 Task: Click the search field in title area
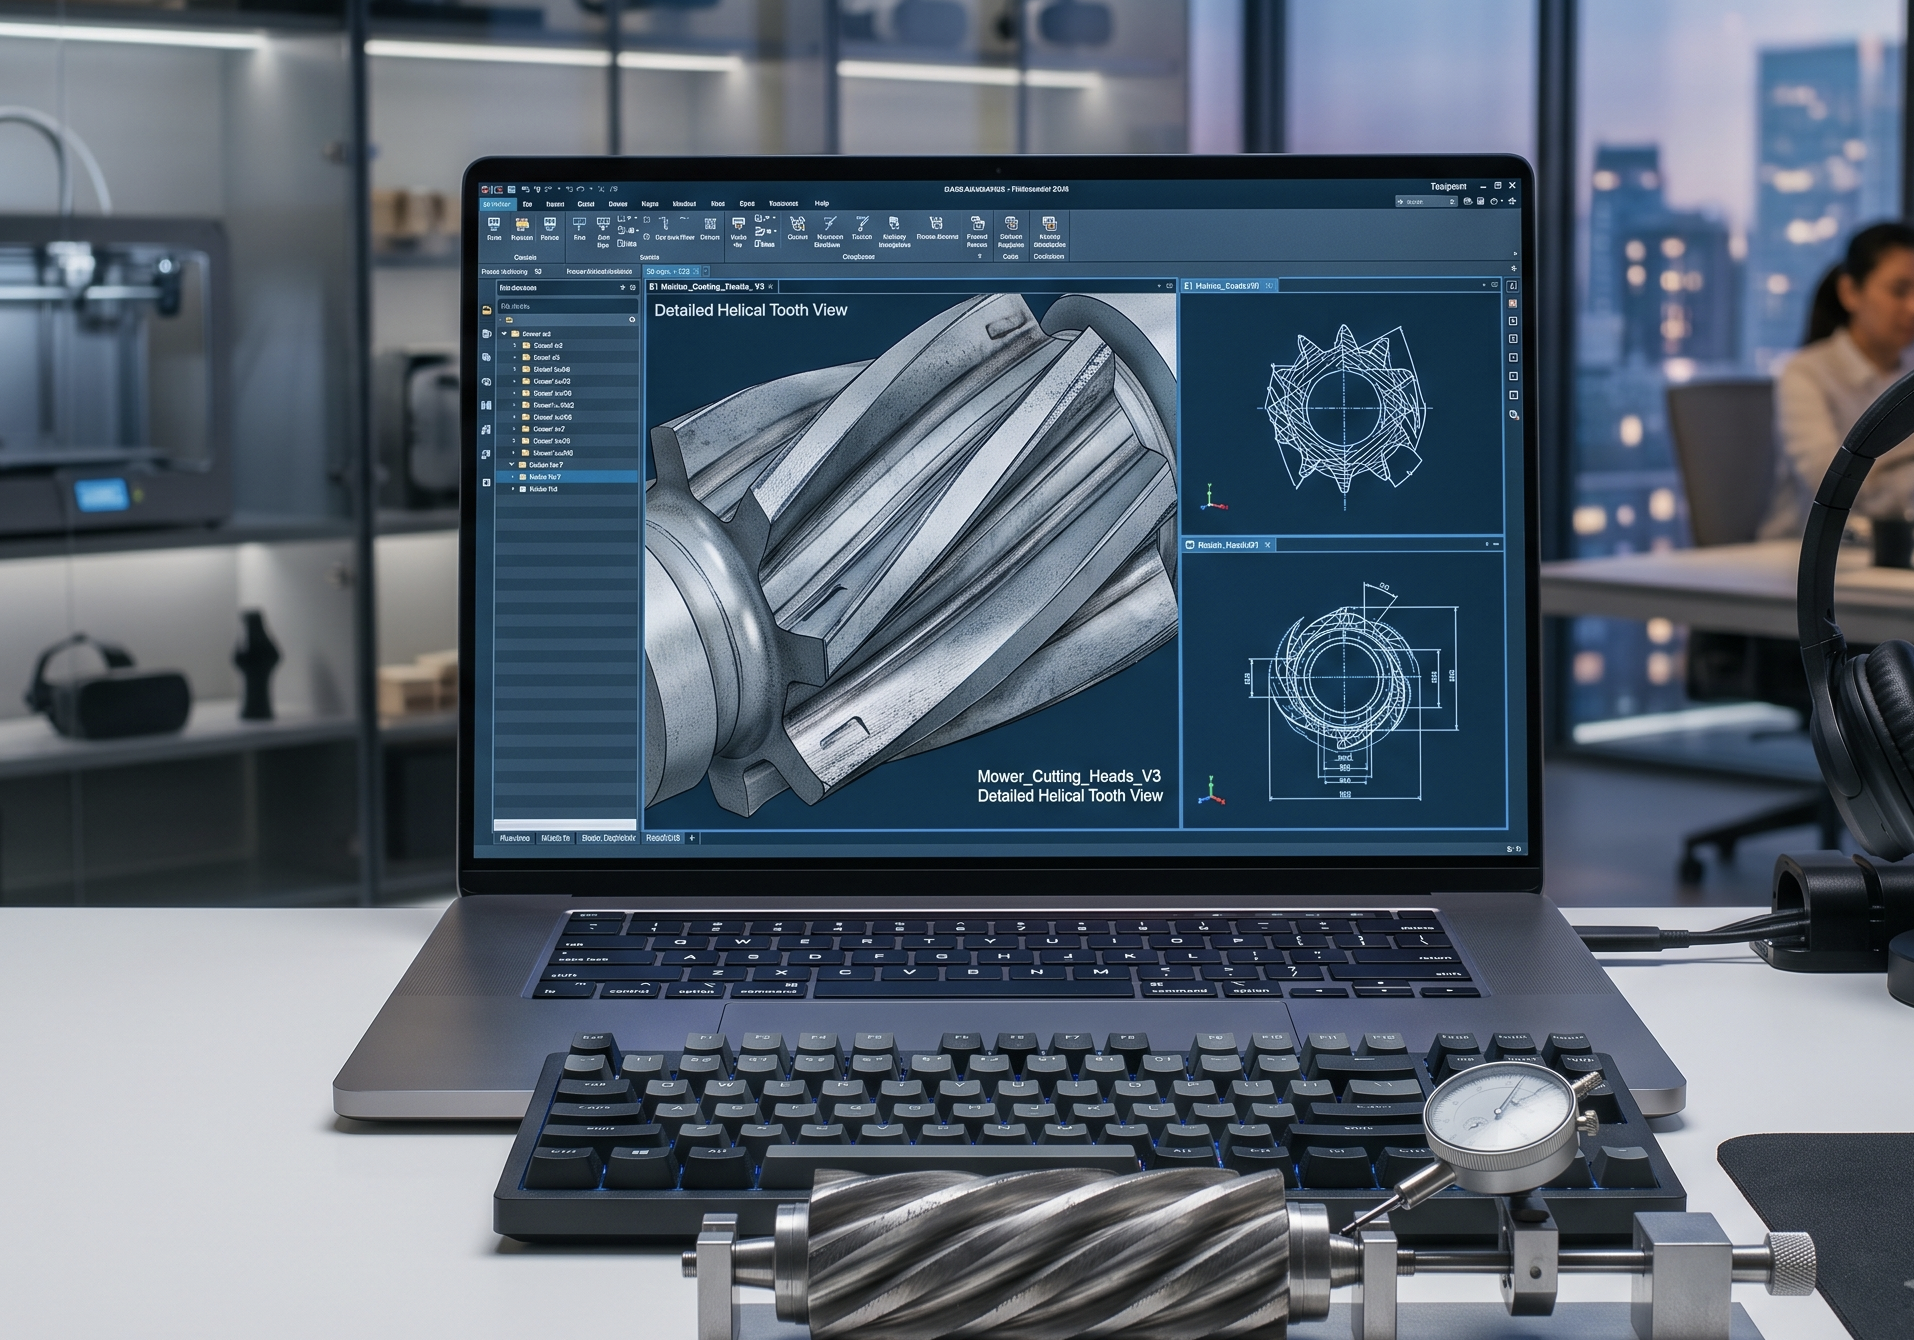point(1426,202)
